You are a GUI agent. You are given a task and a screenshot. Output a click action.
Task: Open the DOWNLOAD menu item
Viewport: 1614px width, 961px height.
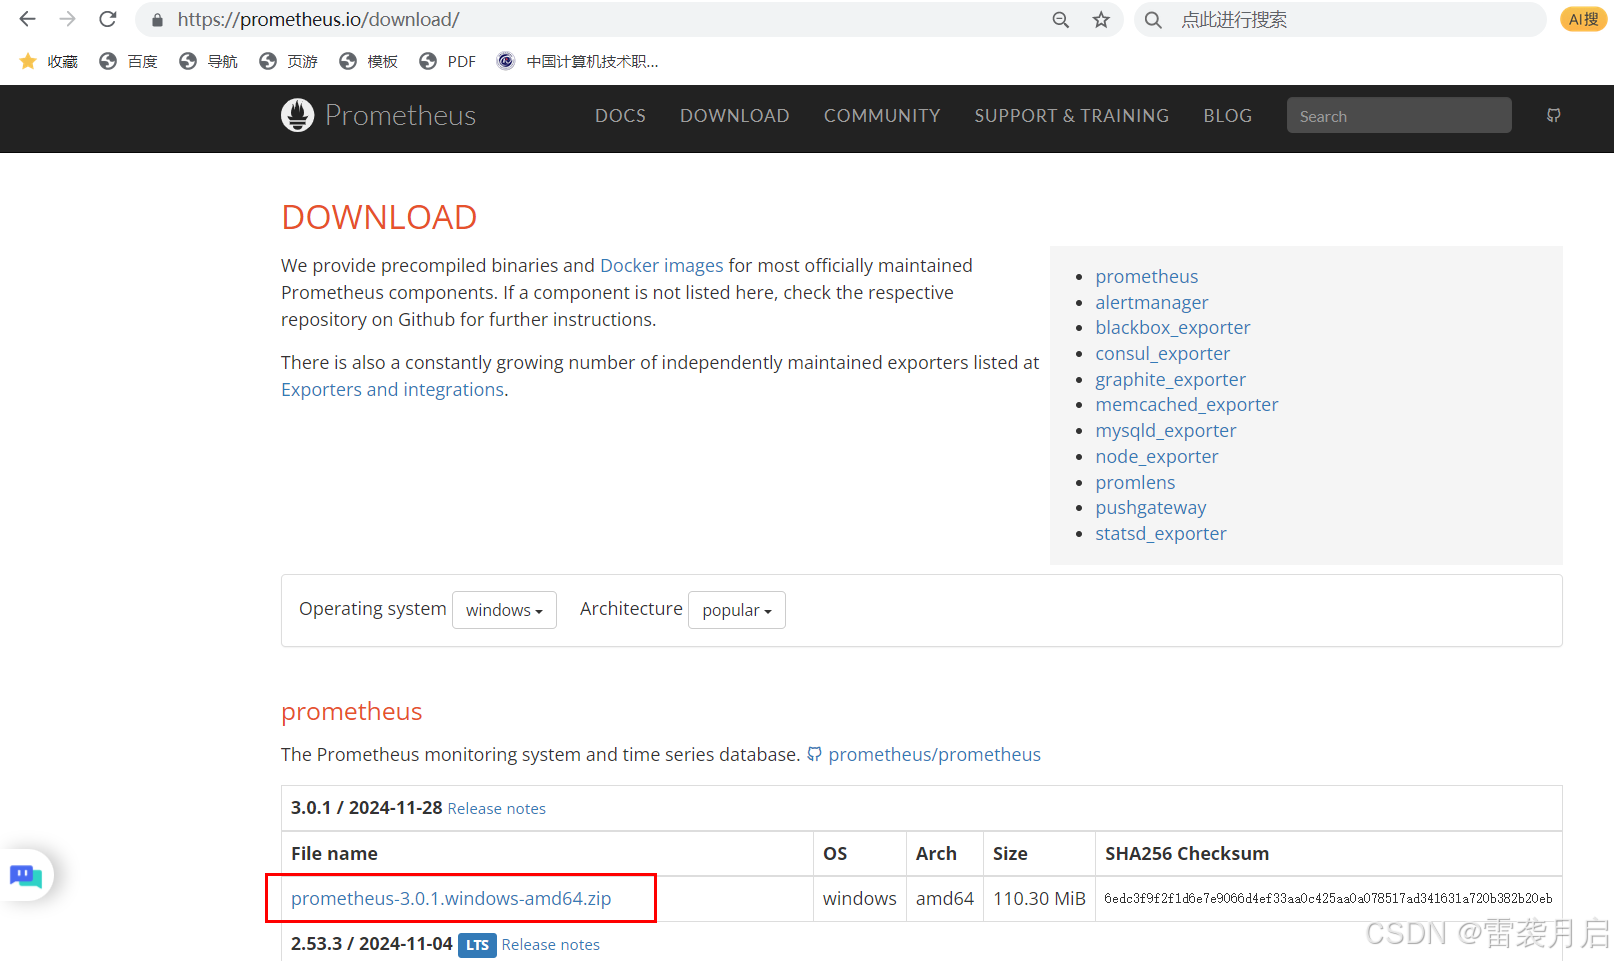pyautogui.click(x=735, y=116)
